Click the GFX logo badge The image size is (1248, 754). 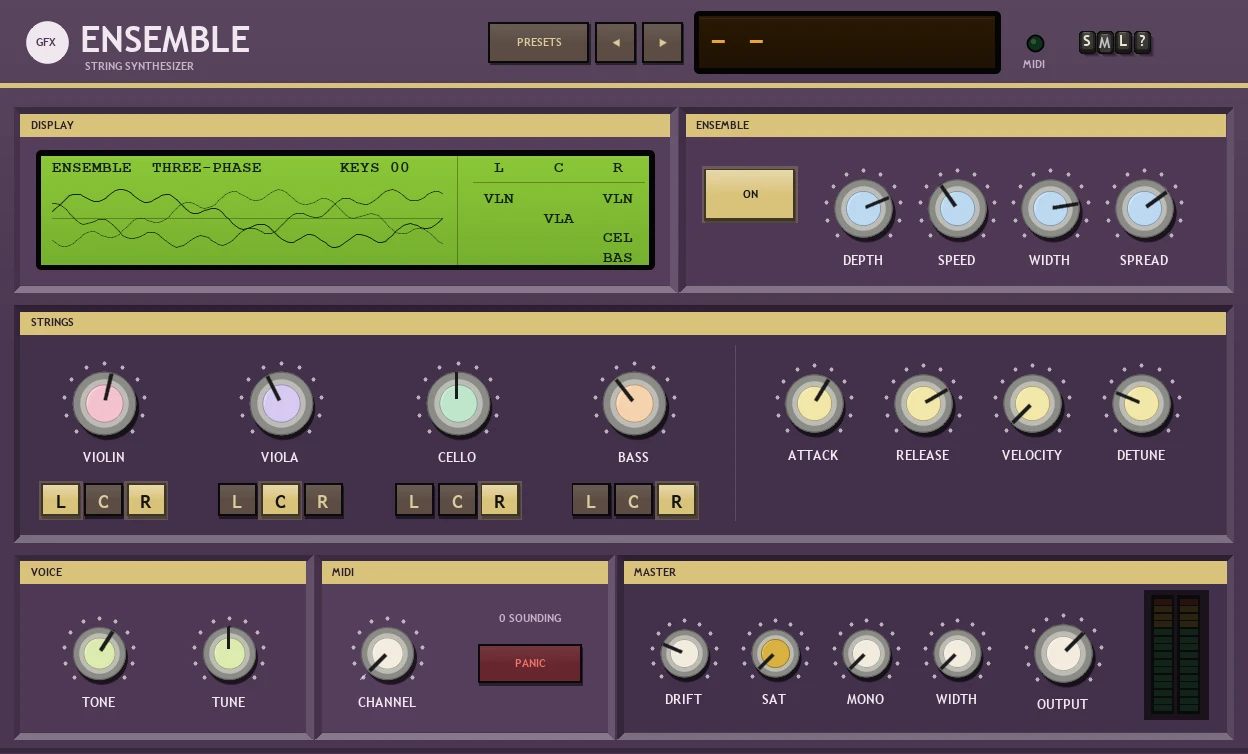tap(47, 42)
